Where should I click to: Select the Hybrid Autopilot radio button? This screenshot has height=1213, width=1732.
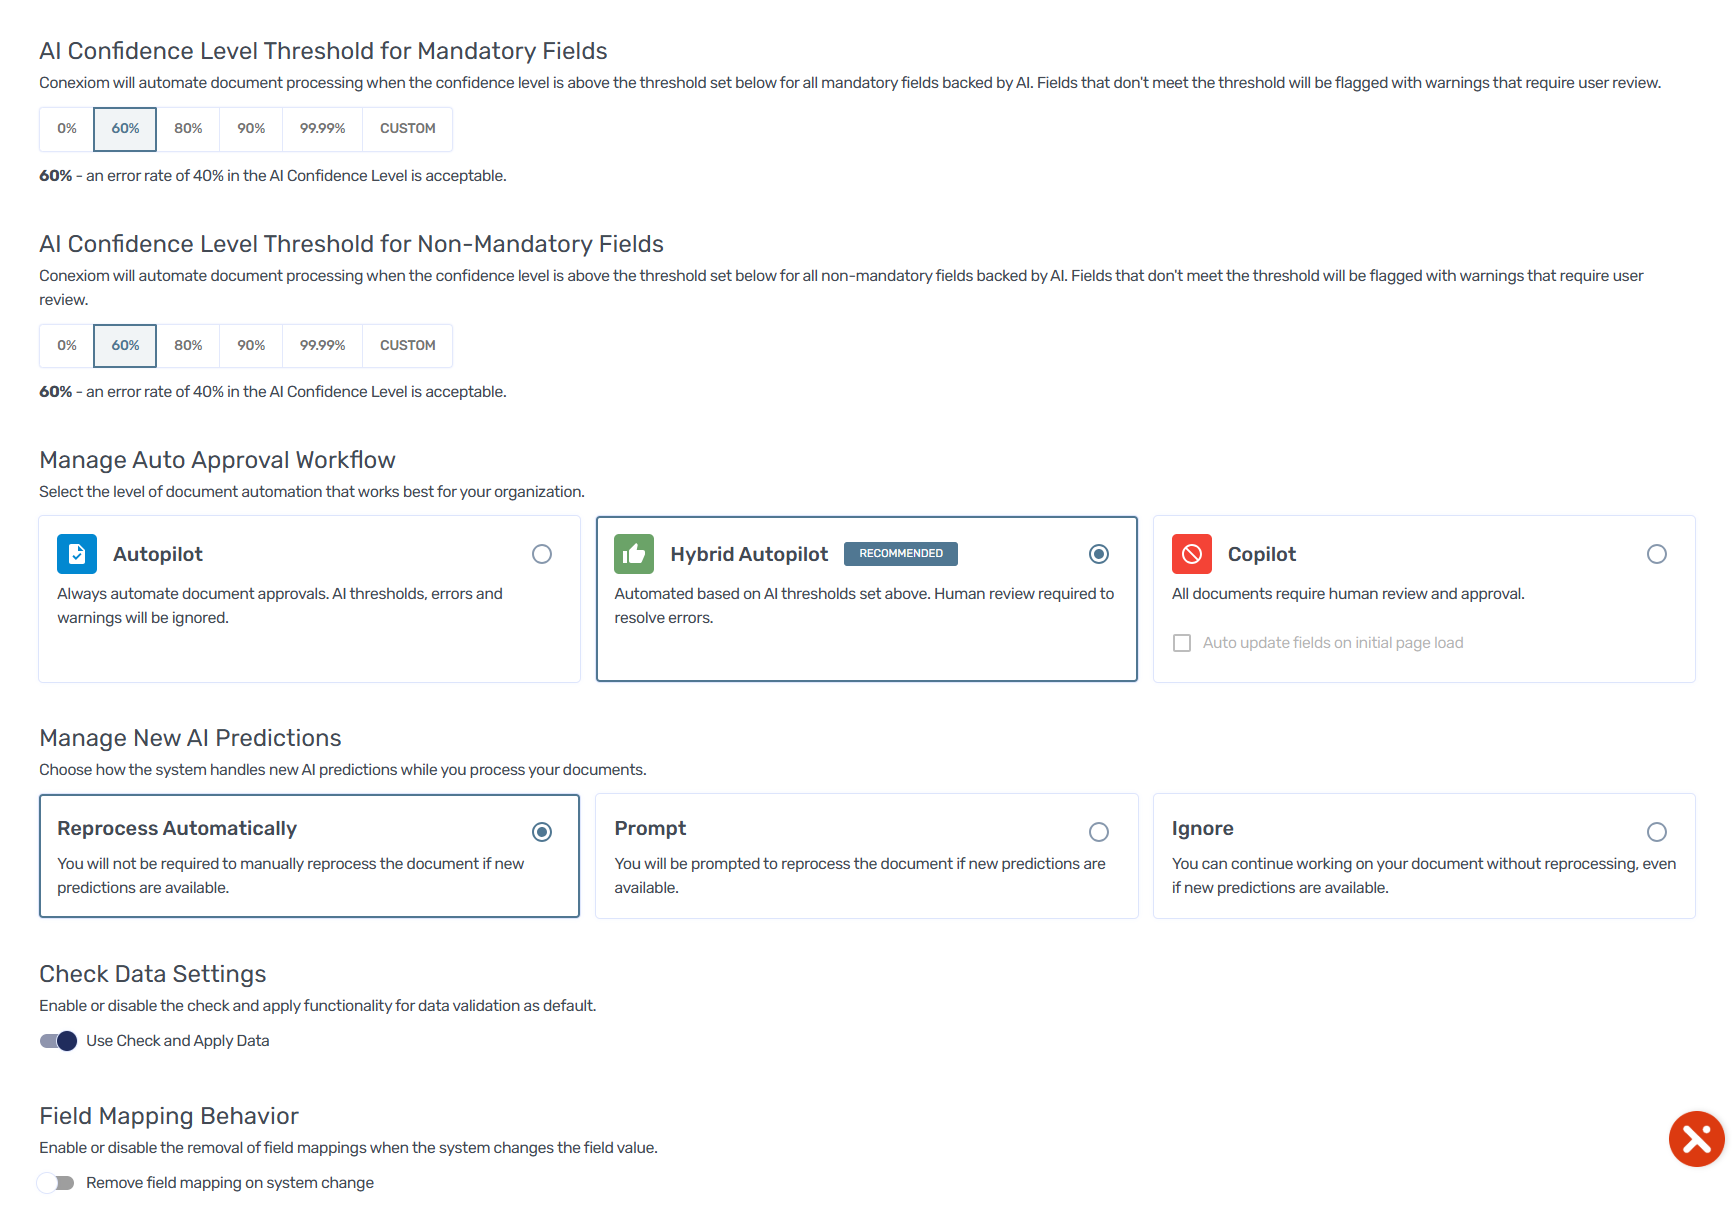[x=1099, y=554]
